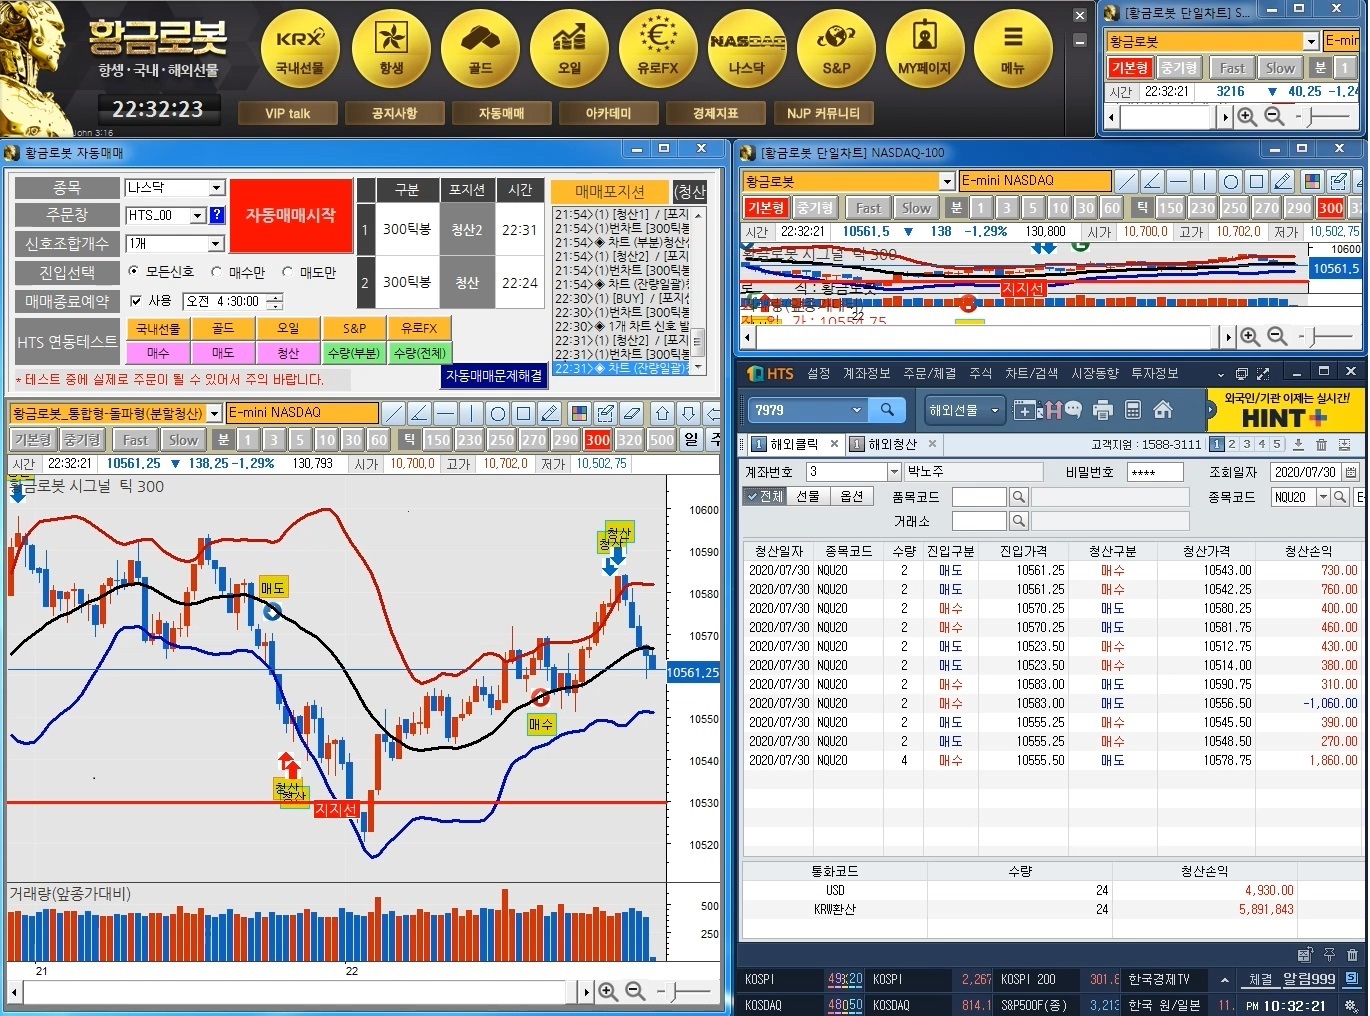Open the 메뉴 hamburger launcher icon
This screenshot has width=1370, height=1016.
(1013, 49)
